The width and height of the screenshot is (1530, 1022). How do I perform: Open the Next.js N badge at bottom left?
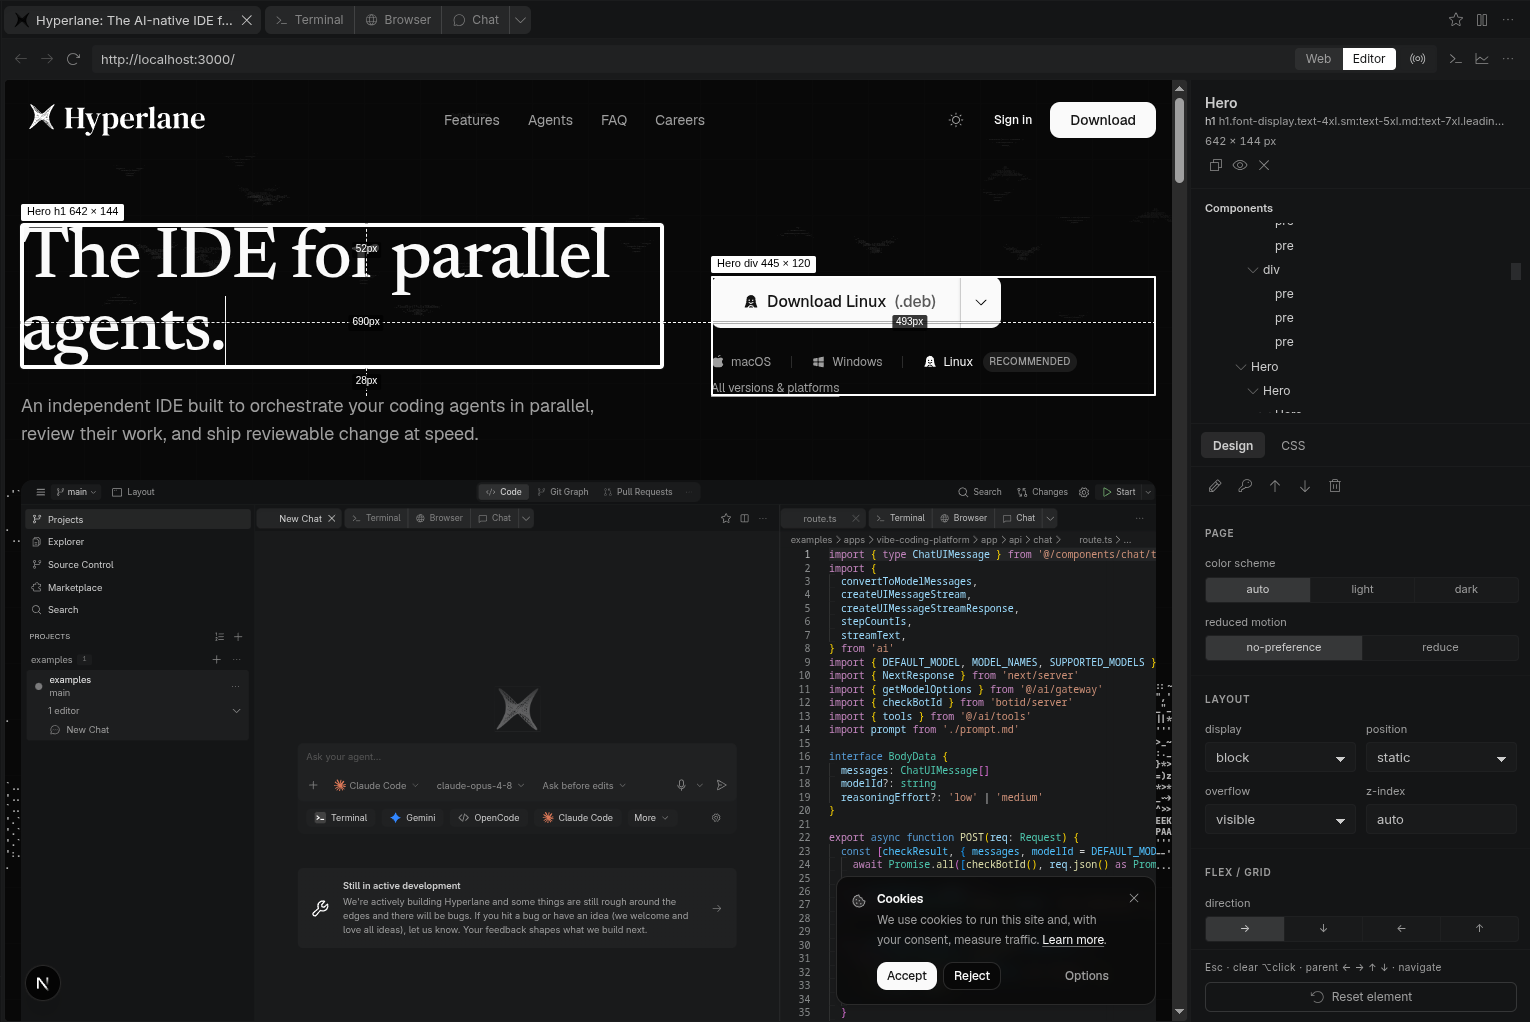43,983
